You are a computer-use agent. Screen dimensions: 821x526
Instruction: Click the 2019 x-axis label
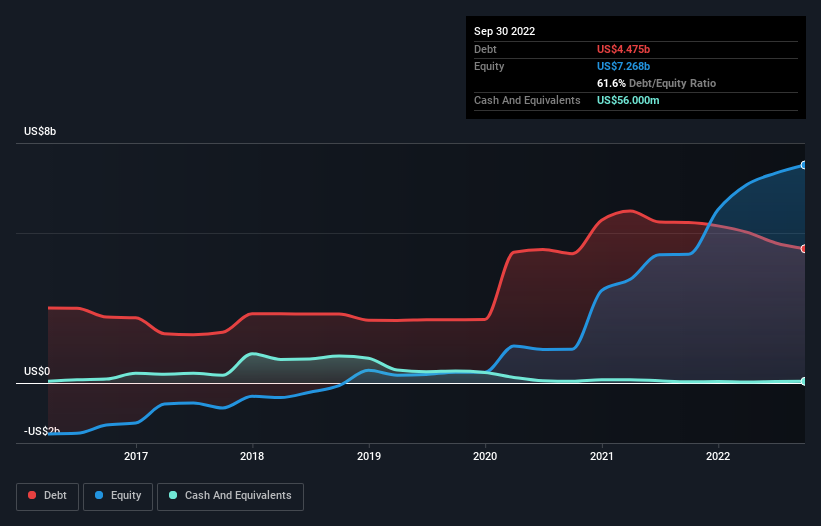pos(369,456)
